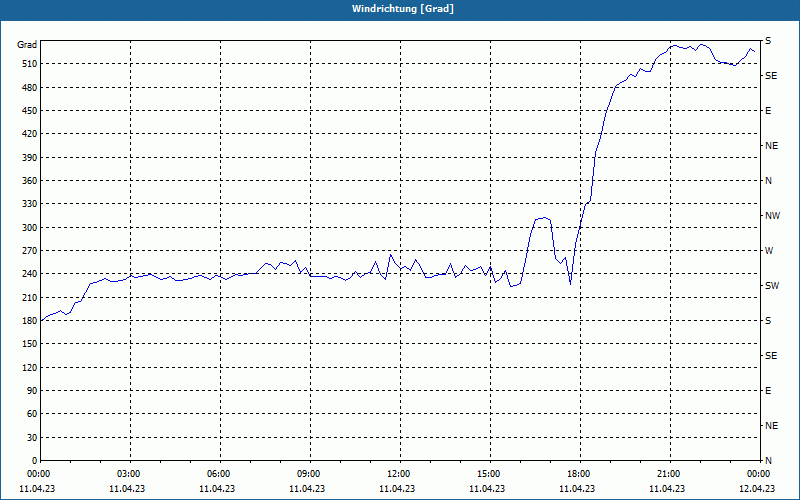Screen dimensions: 800x500
Task: Select the 12.04.23 date label
Action: point(757,488)
